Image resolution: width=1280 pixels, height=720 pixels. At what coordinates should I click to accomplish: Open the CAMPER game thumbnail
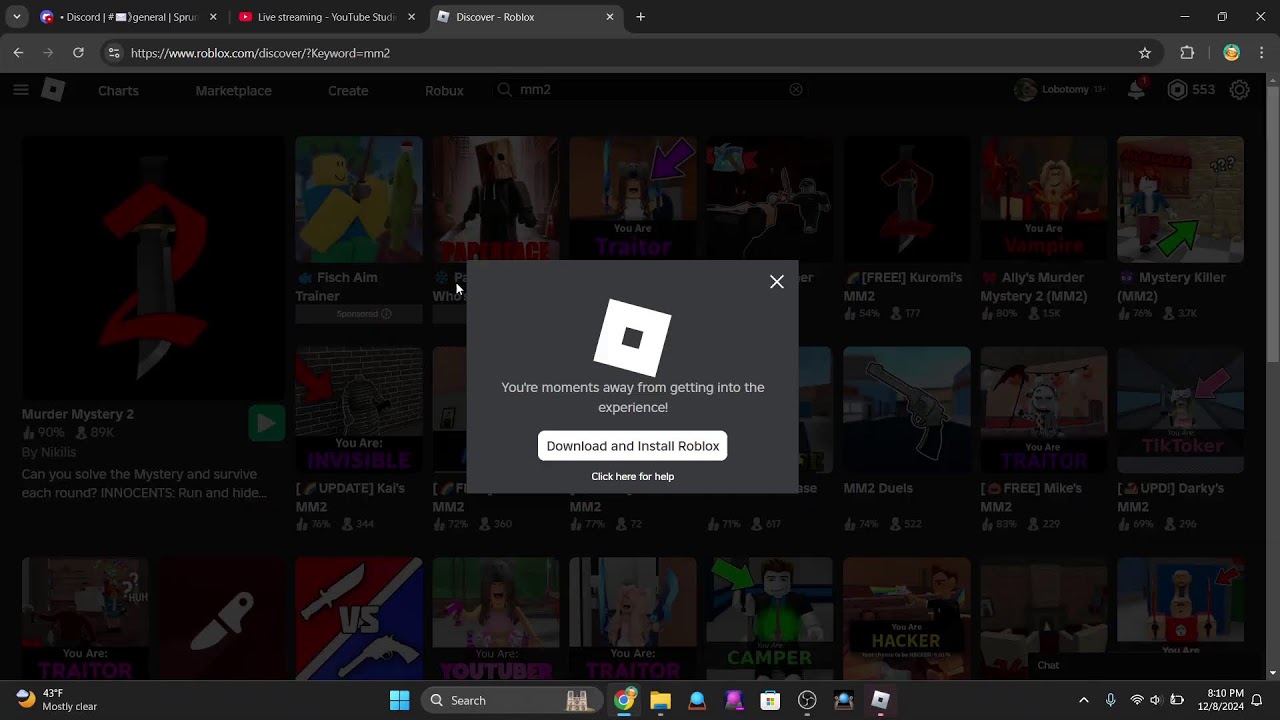769,619
